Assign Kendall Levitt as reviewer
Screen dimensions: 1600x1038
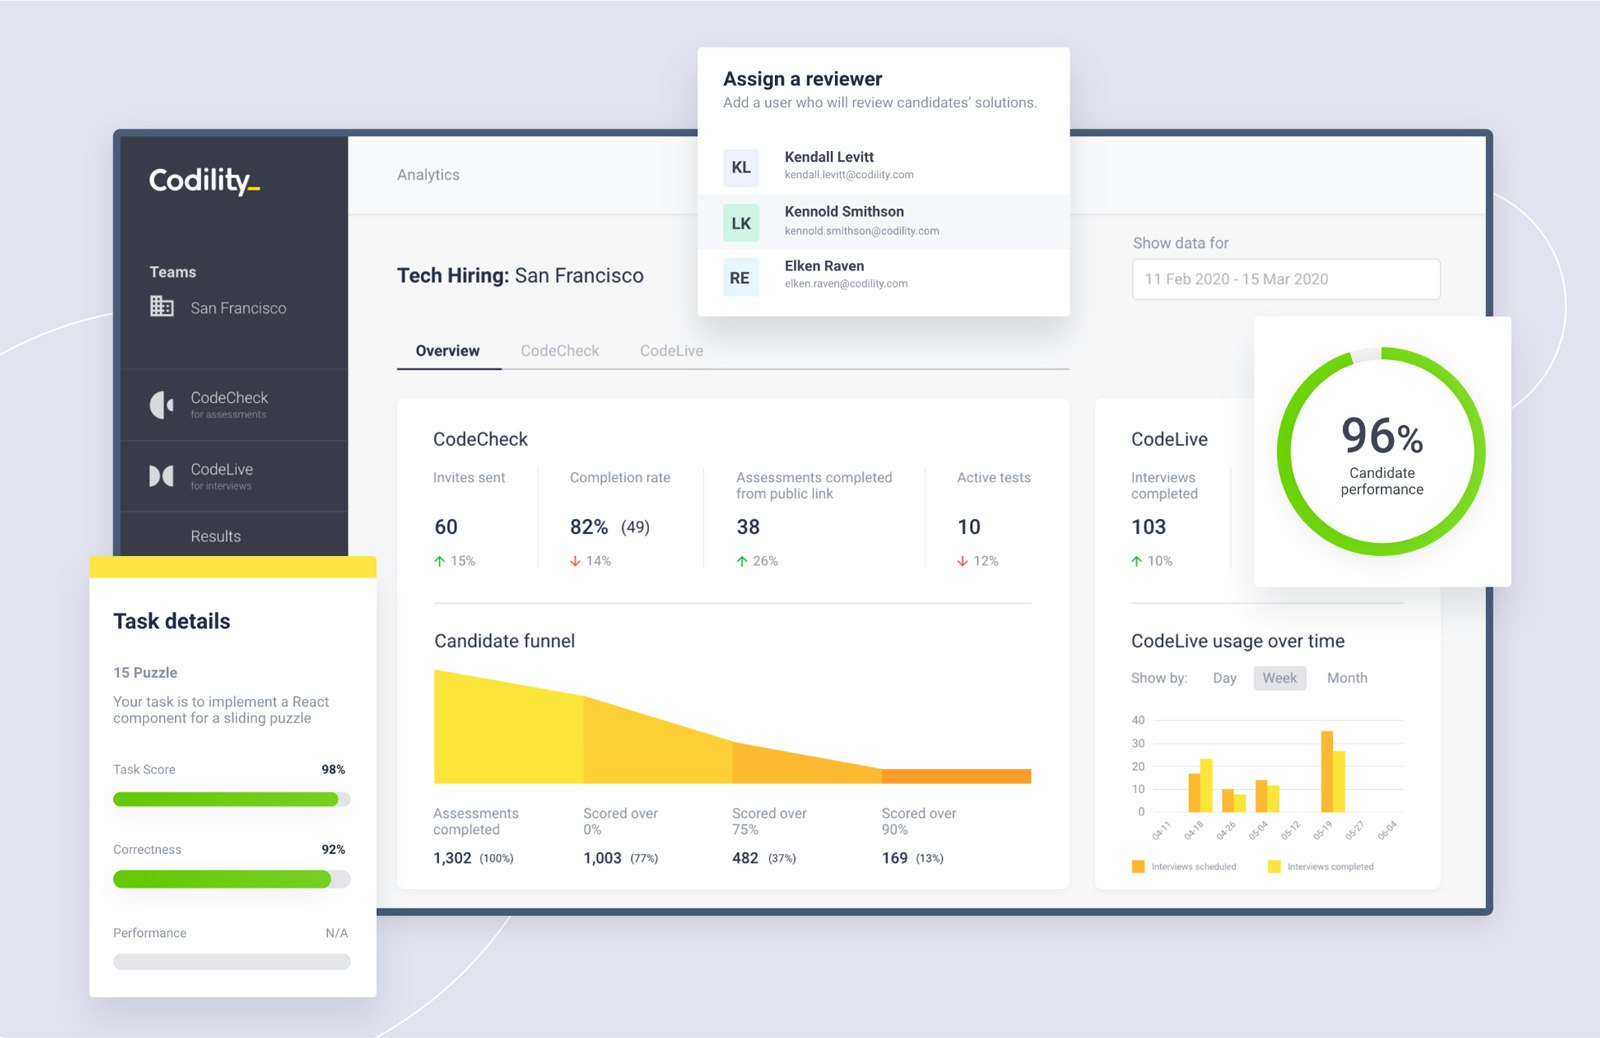[x=883, y=166]
